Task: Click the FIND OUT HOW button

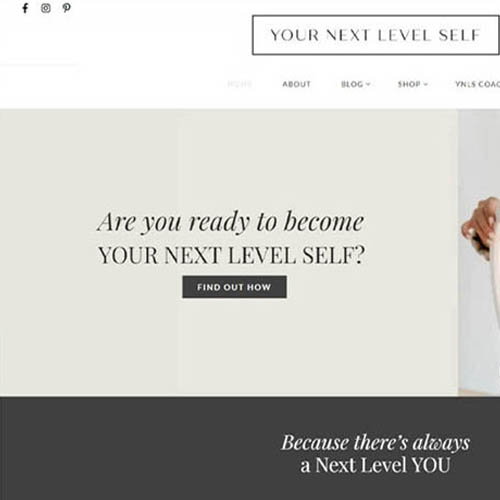Action: pyautogui.click(x=234, y=287)
